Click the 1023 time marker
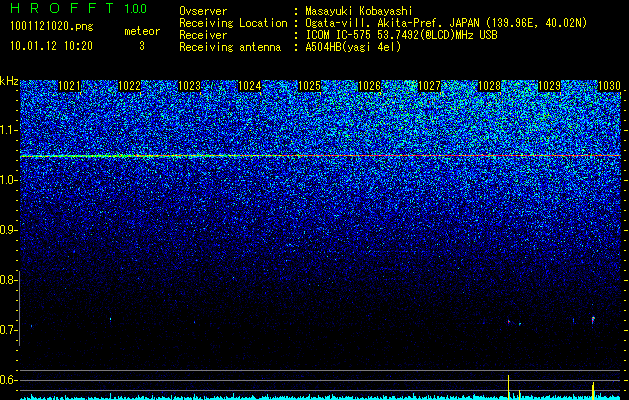Image resolution: width=629 pixels, height=400 pixels. (189, 86)
